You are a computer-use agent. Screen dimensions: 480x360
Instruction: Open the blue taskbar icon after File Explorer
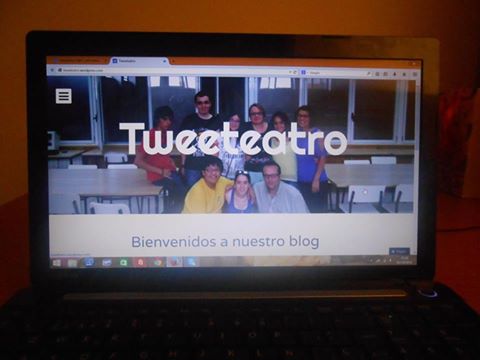click(x=89, y=263)
